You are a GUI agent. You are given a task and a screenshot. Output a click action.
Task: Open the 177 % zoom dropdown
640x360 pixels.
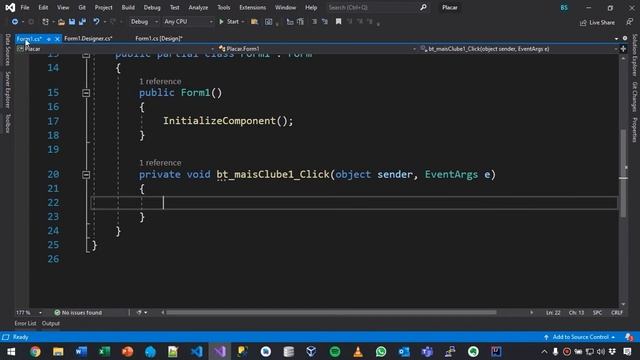29,313
